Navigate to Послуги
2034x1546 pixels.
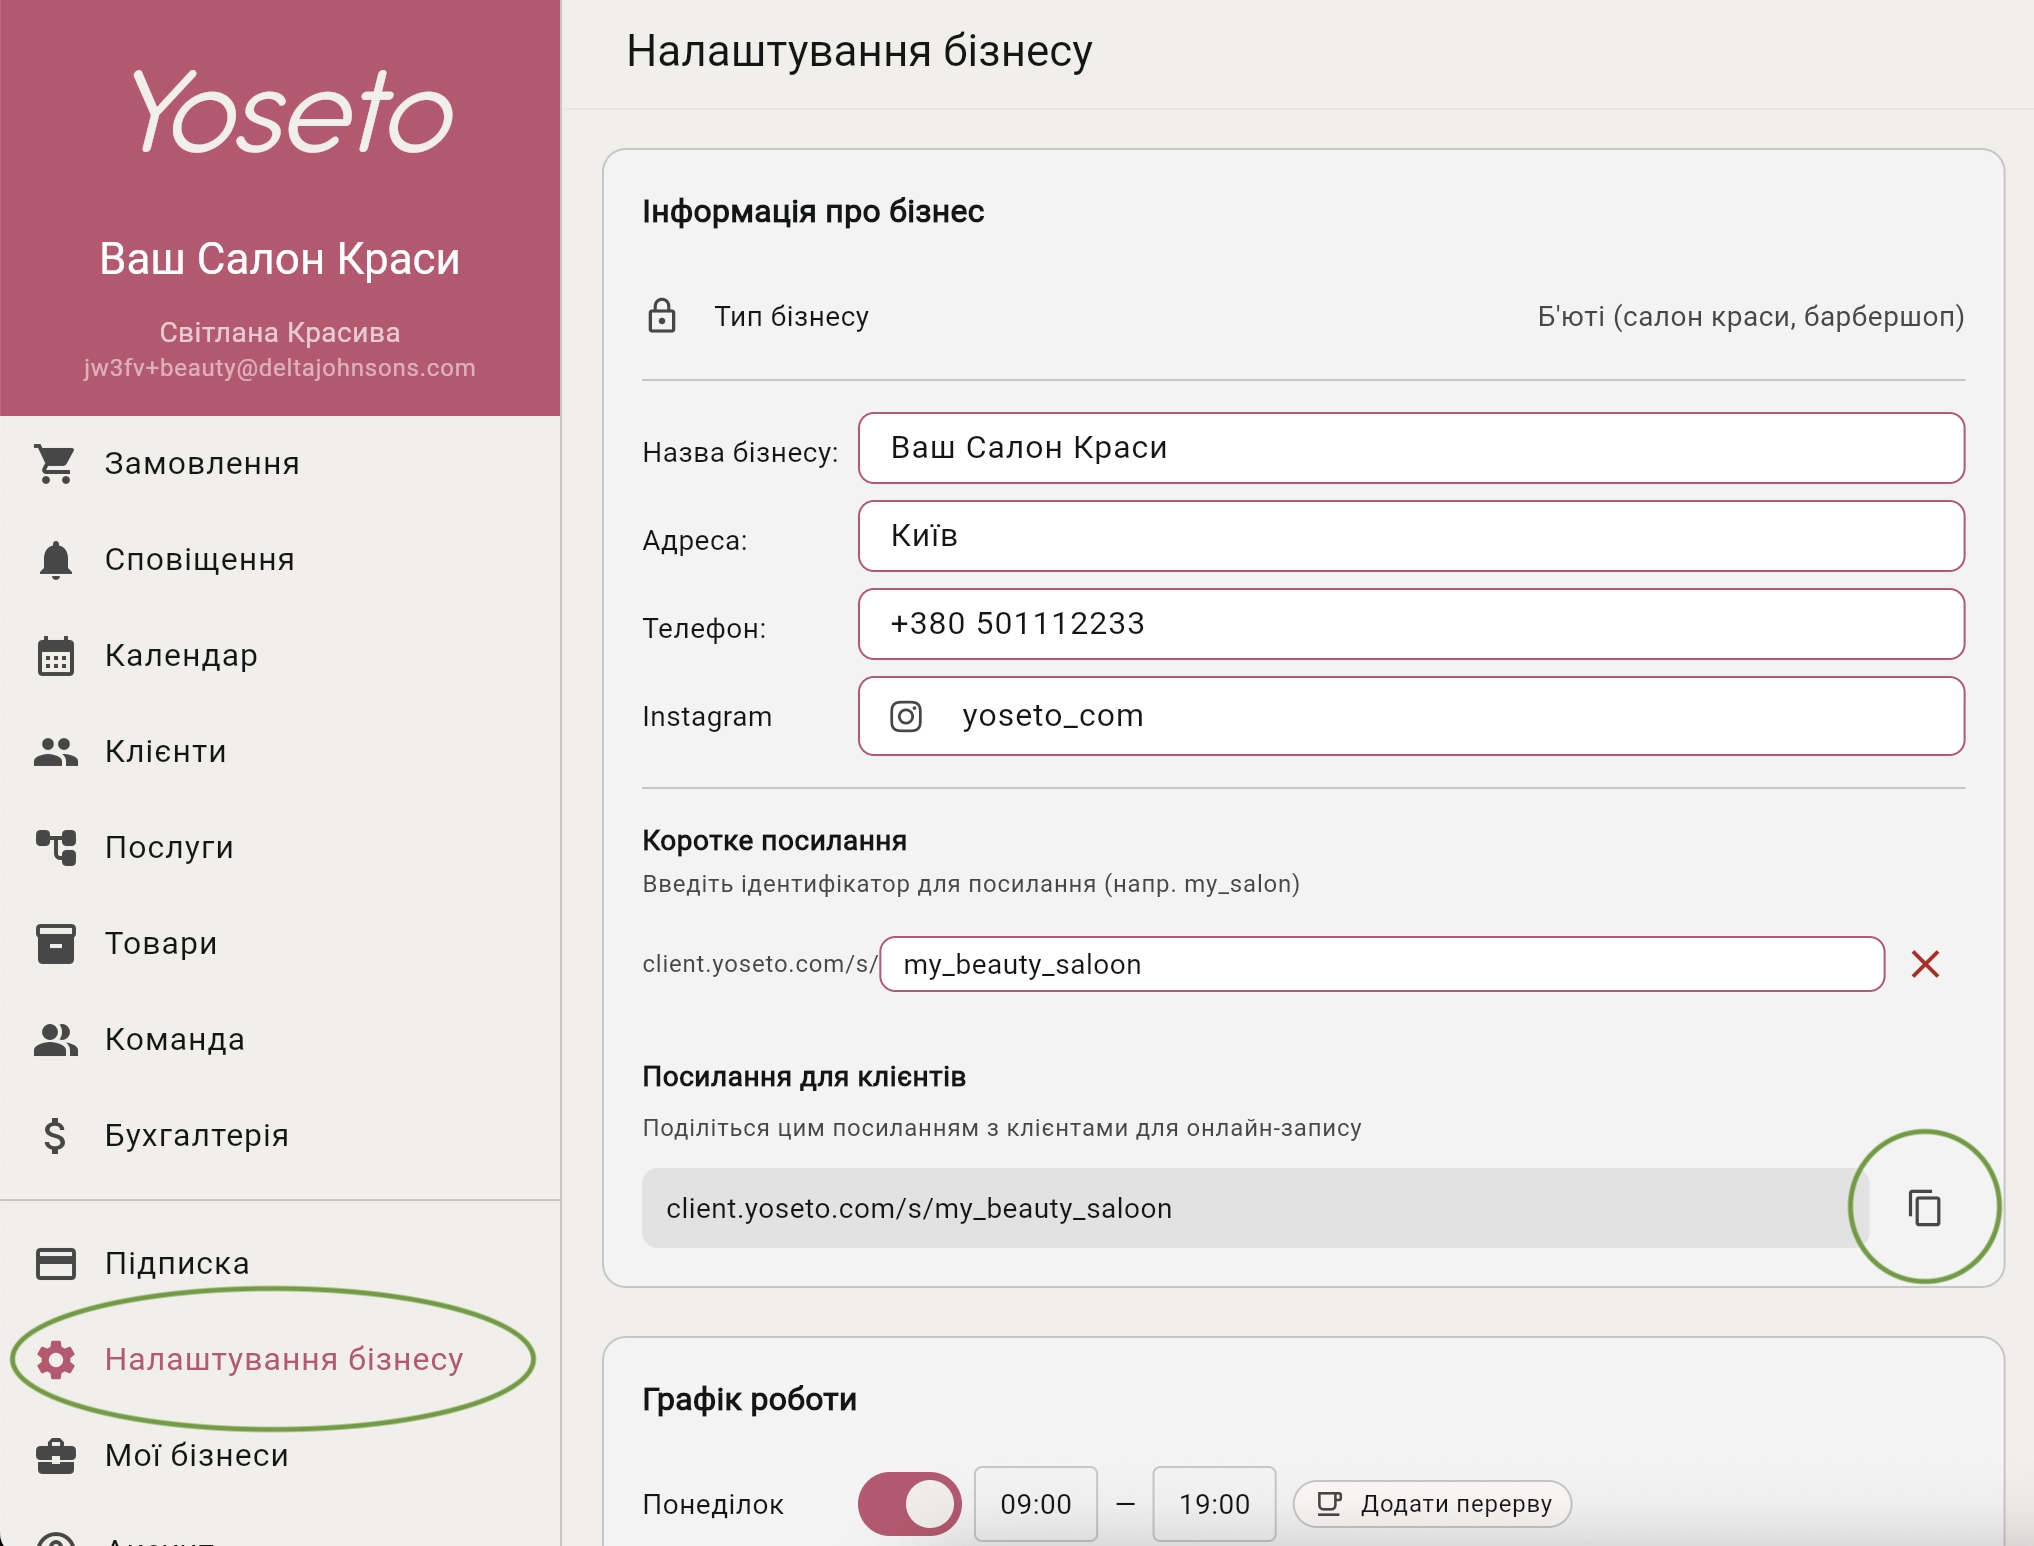coord(280,848)
